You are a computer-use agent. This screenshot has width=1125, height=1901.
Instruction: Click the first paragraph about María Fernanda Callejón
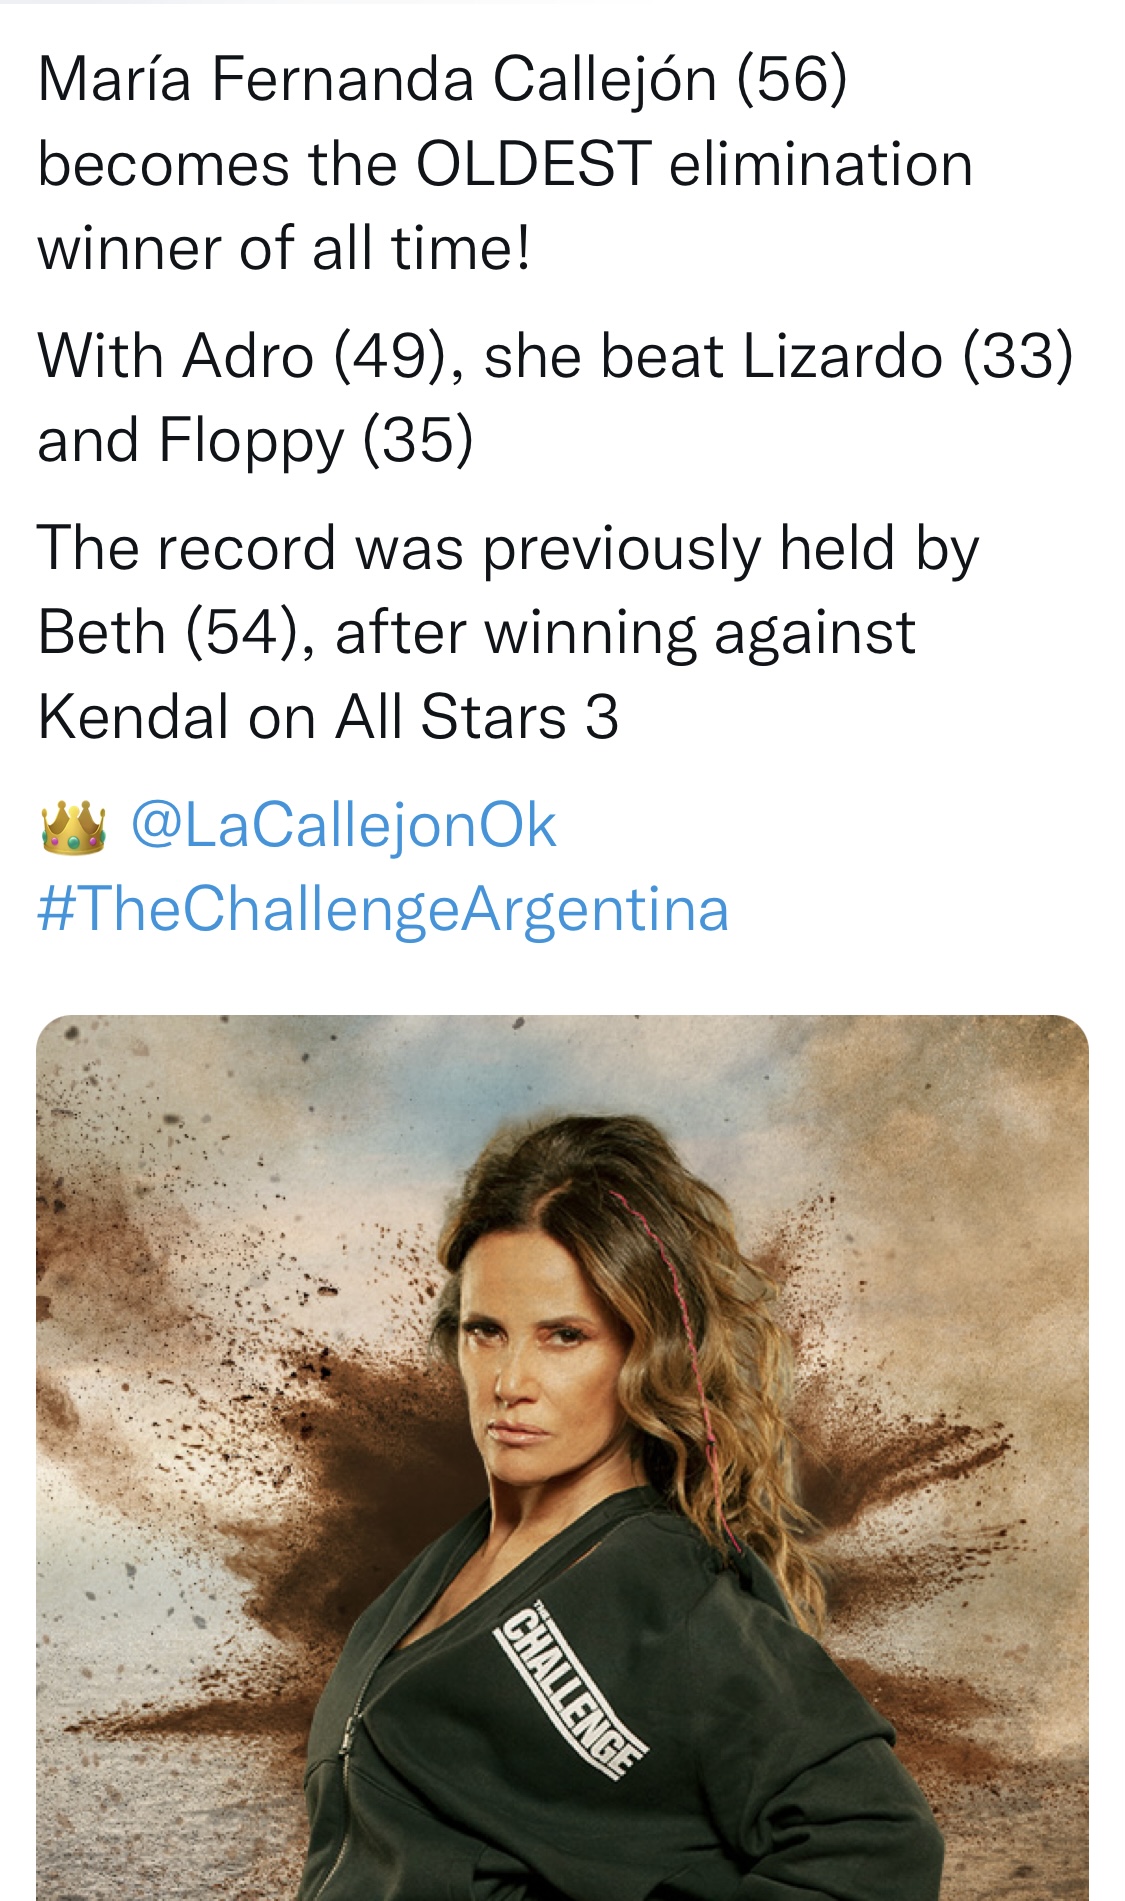point(505,164)
